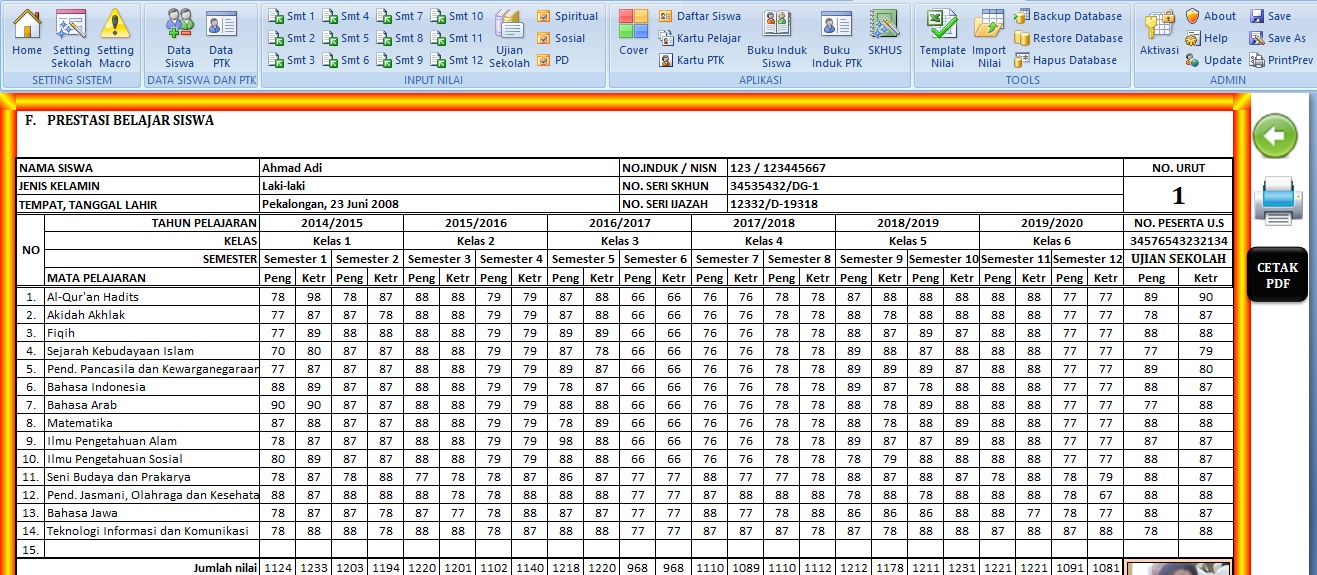Open Data PTK
Image resolution: width=1317 pixels, height=575 pixels.
221,38
